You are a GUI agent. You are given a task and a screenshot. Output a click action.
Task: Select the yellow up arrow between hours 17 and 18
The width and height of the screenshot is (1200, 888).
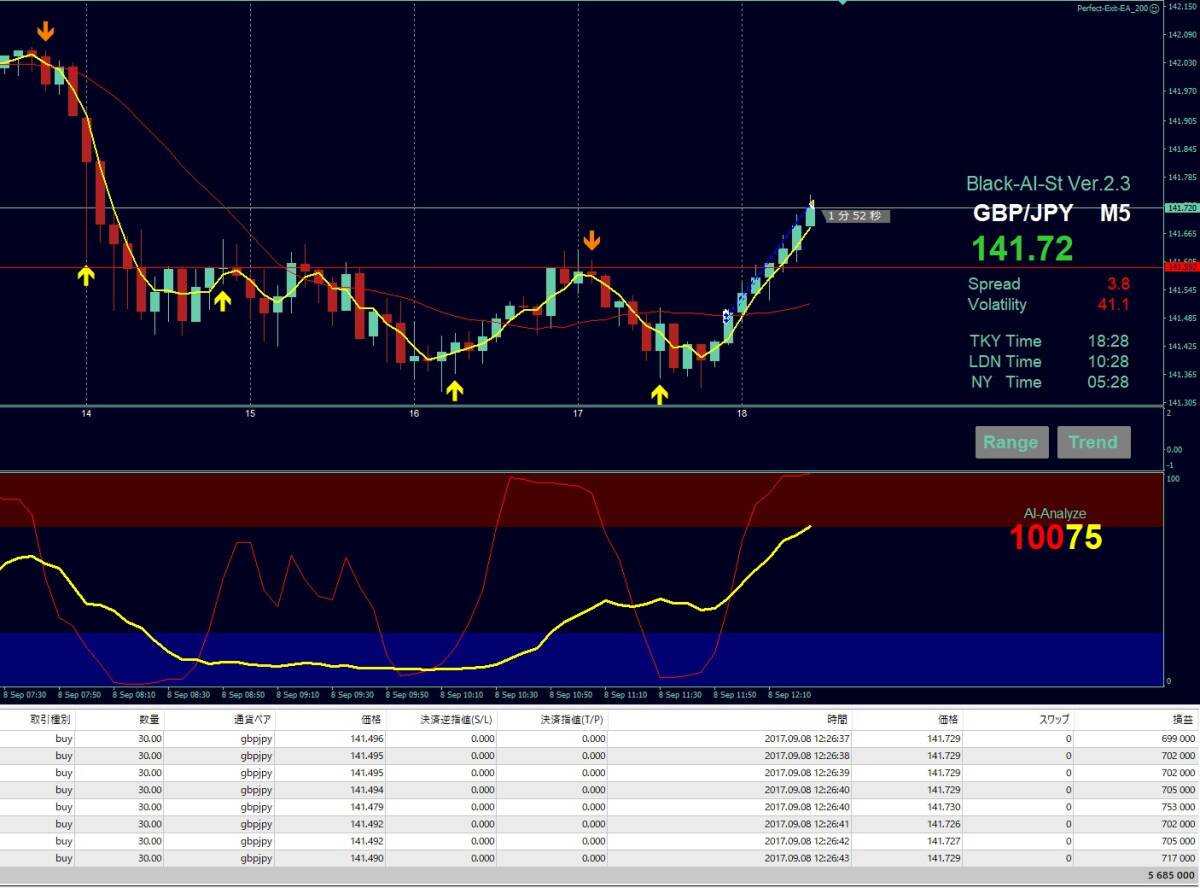(659, 395)
